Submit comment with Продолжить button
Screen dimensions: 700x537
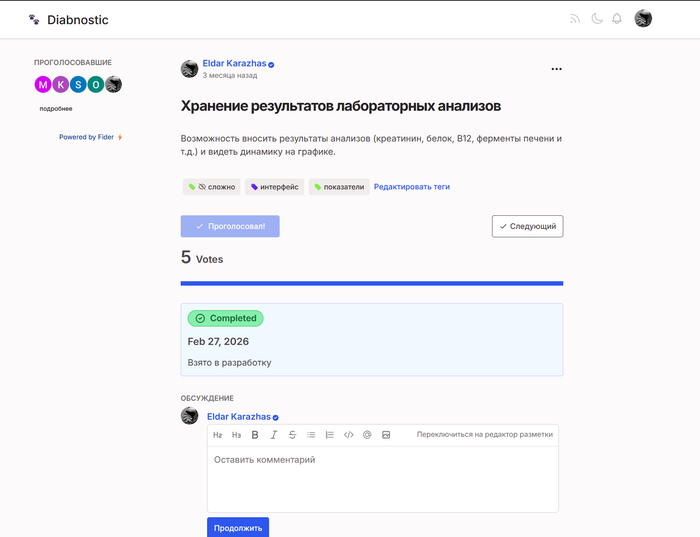(x=238, y=528)
